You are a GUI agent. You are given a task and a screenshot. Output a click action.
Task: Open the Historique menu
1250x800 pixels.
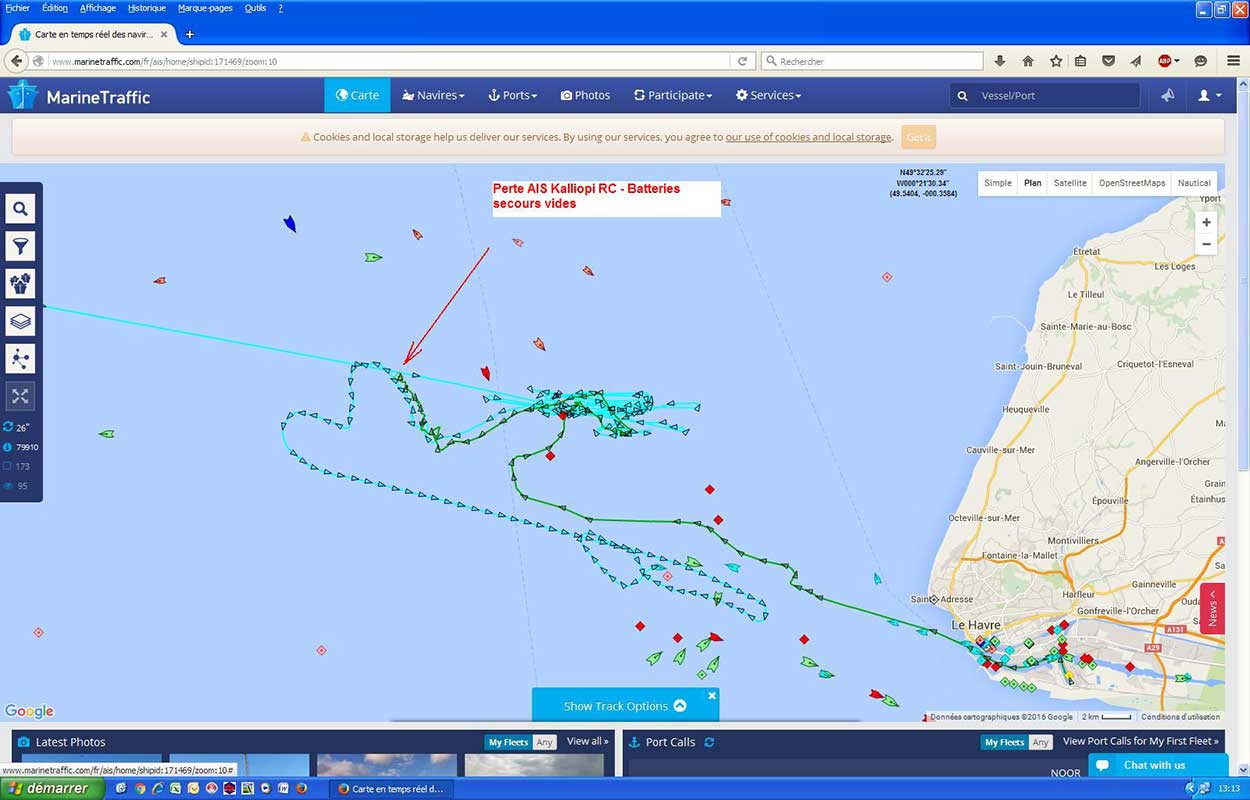147,8
